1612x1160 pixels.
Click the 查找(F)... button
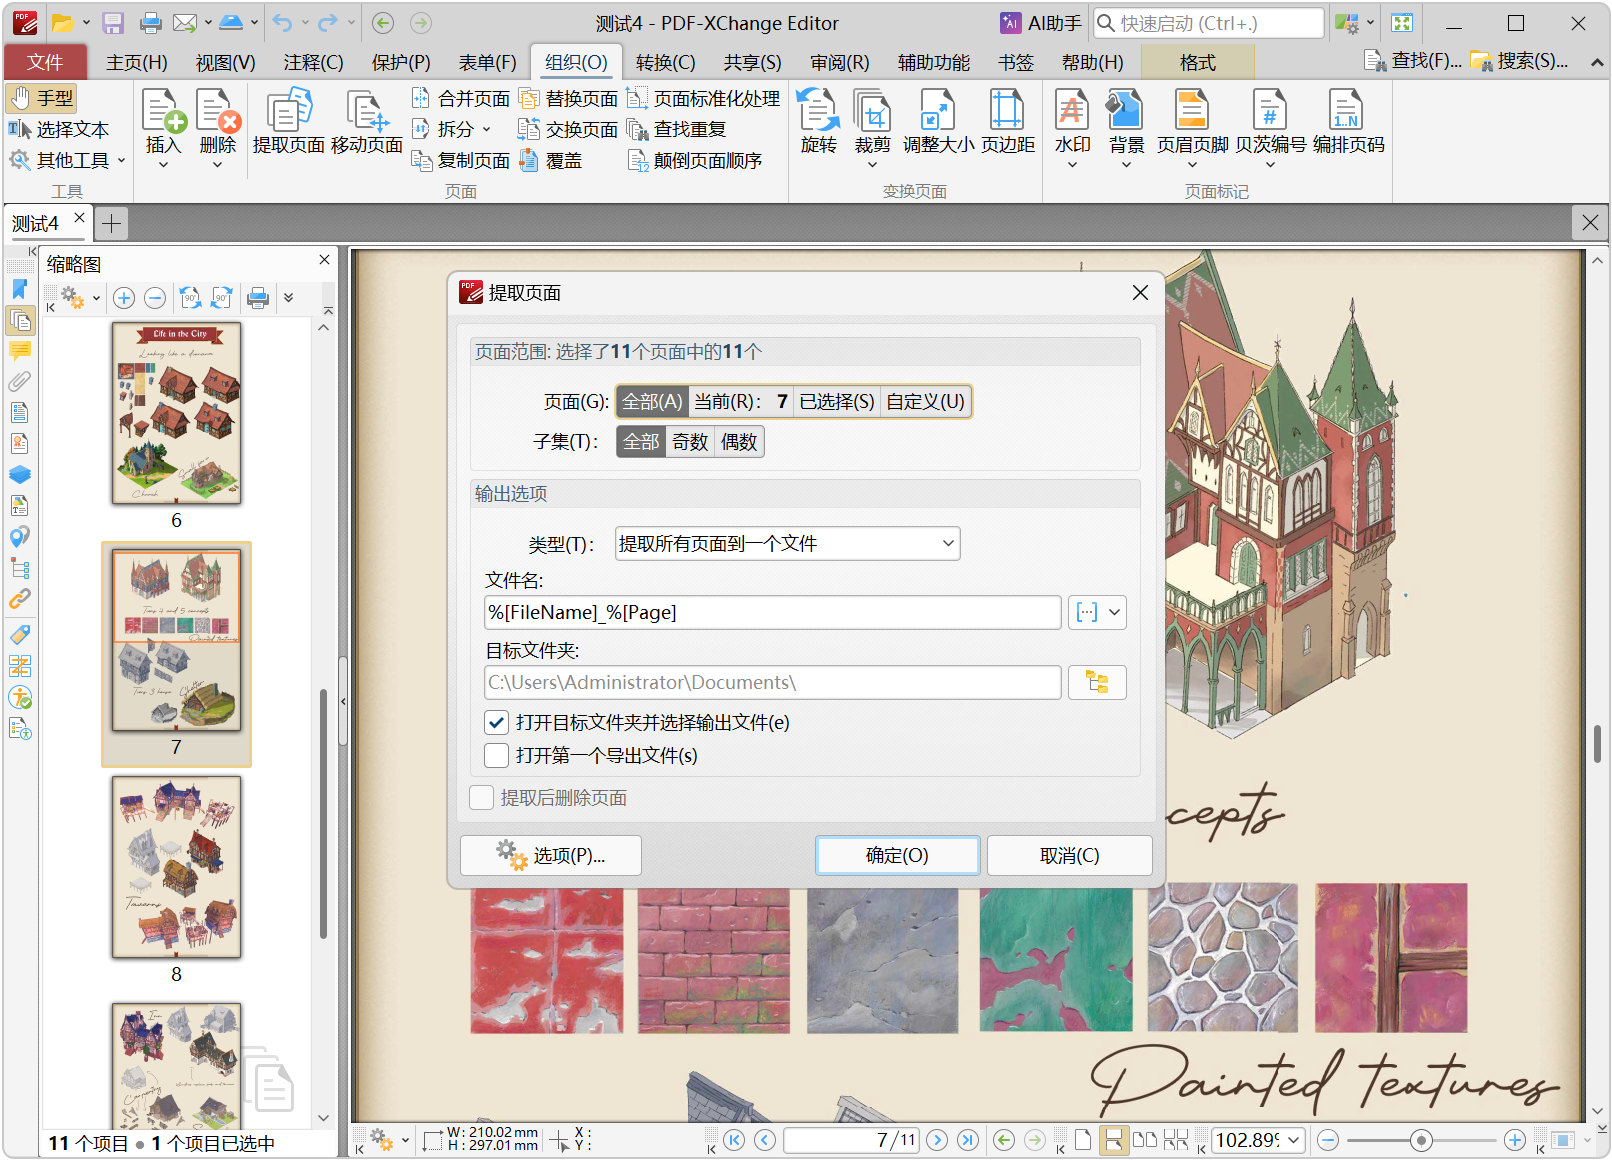[1412, 62]
